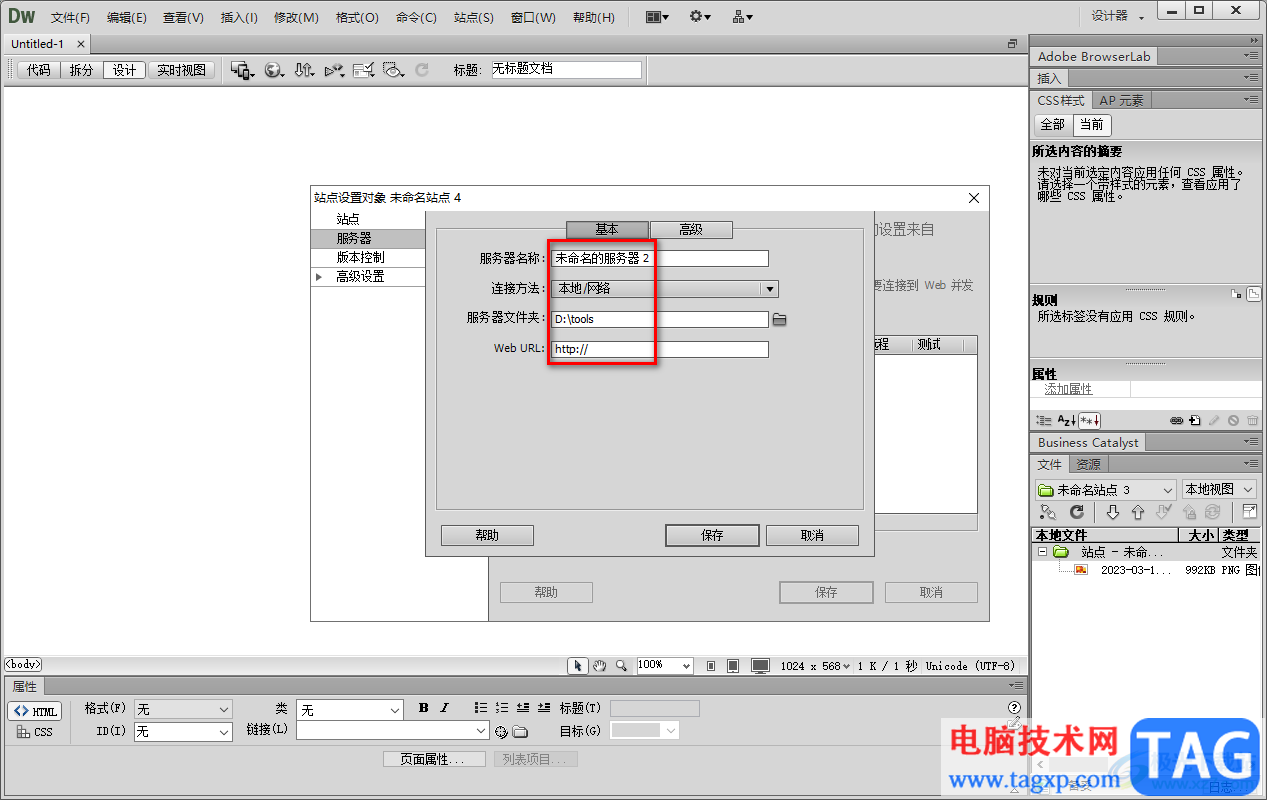1267x800 pixels.
Task: Select CSS mode in Properties panel
Action: pyautogui.click(x=35, y=732)
